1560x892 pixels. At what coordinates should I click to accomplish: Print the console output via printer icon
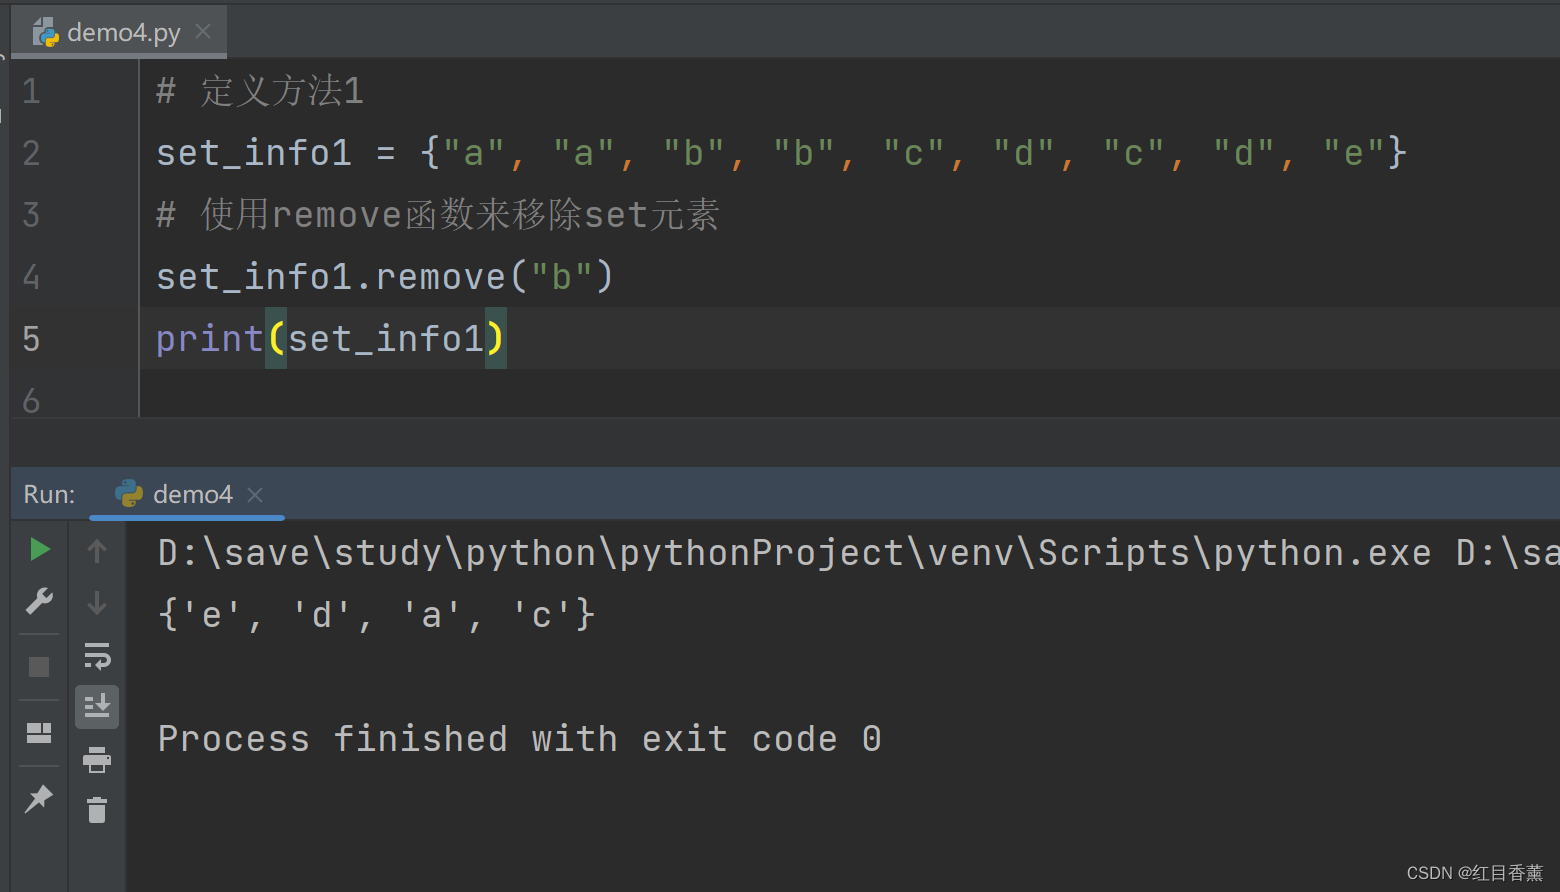[x=97, y=760]
